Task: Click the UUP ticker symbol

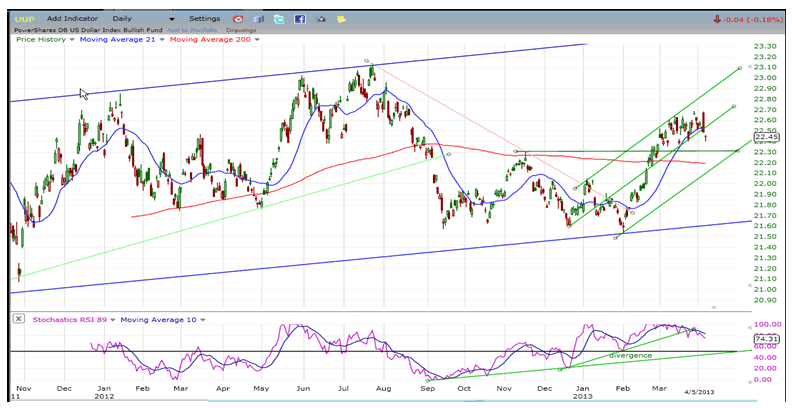Action: tap(22, 18)
